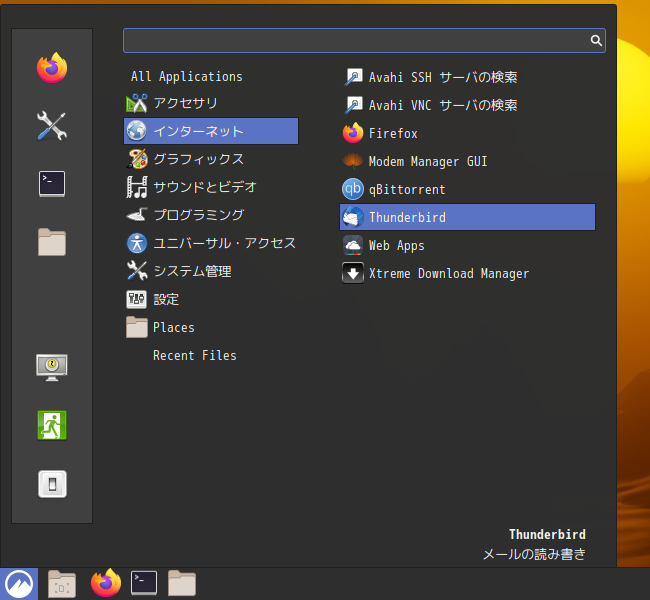Launch qBittorrent

pyautogui.click(x=467, y=189)
